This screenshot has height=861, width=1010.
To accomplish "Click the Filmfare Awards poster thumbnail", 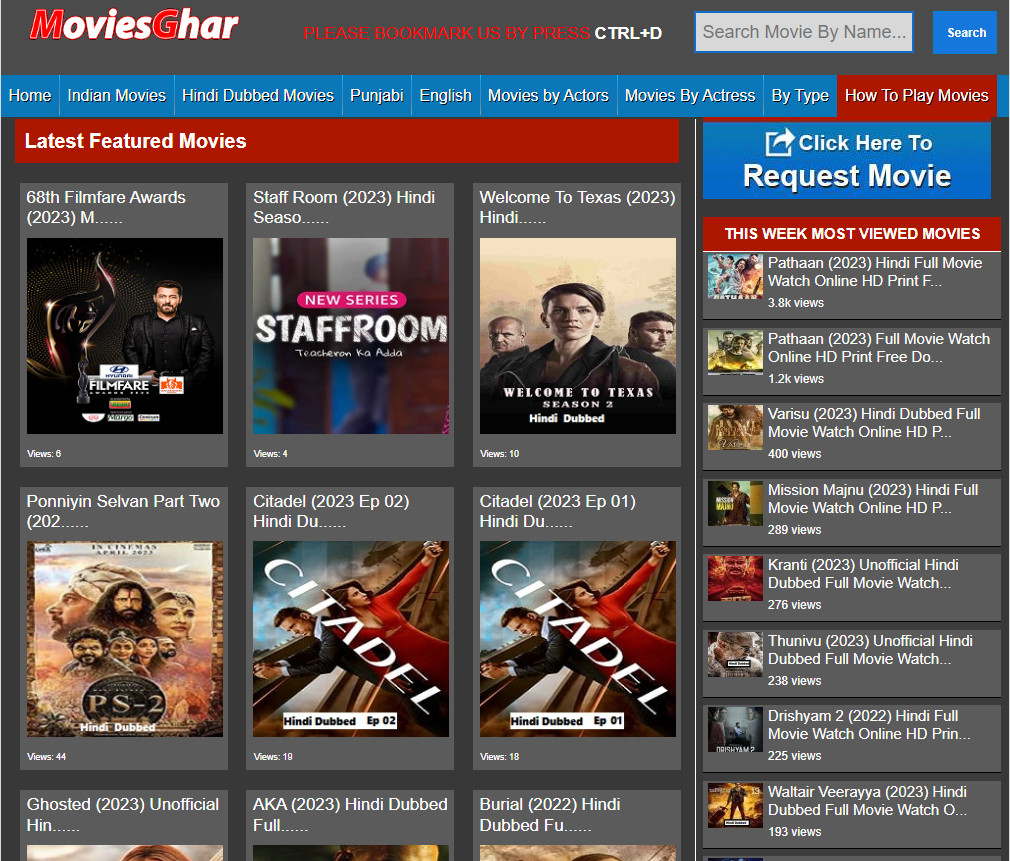I will tap(125, 336).
